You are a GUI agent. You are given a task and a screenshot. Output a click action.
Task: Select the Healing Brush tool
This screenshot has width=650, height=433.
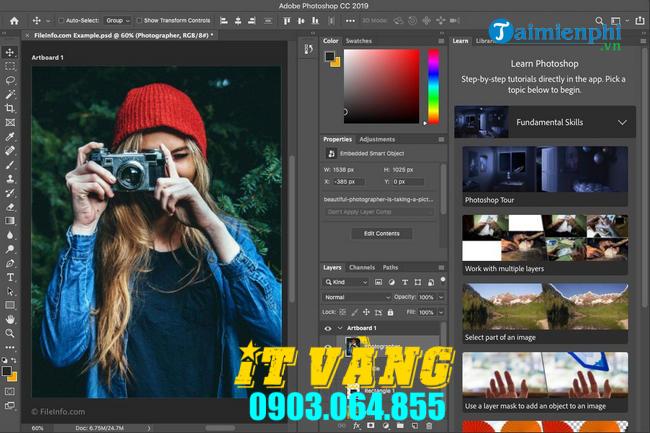point(10,151)
